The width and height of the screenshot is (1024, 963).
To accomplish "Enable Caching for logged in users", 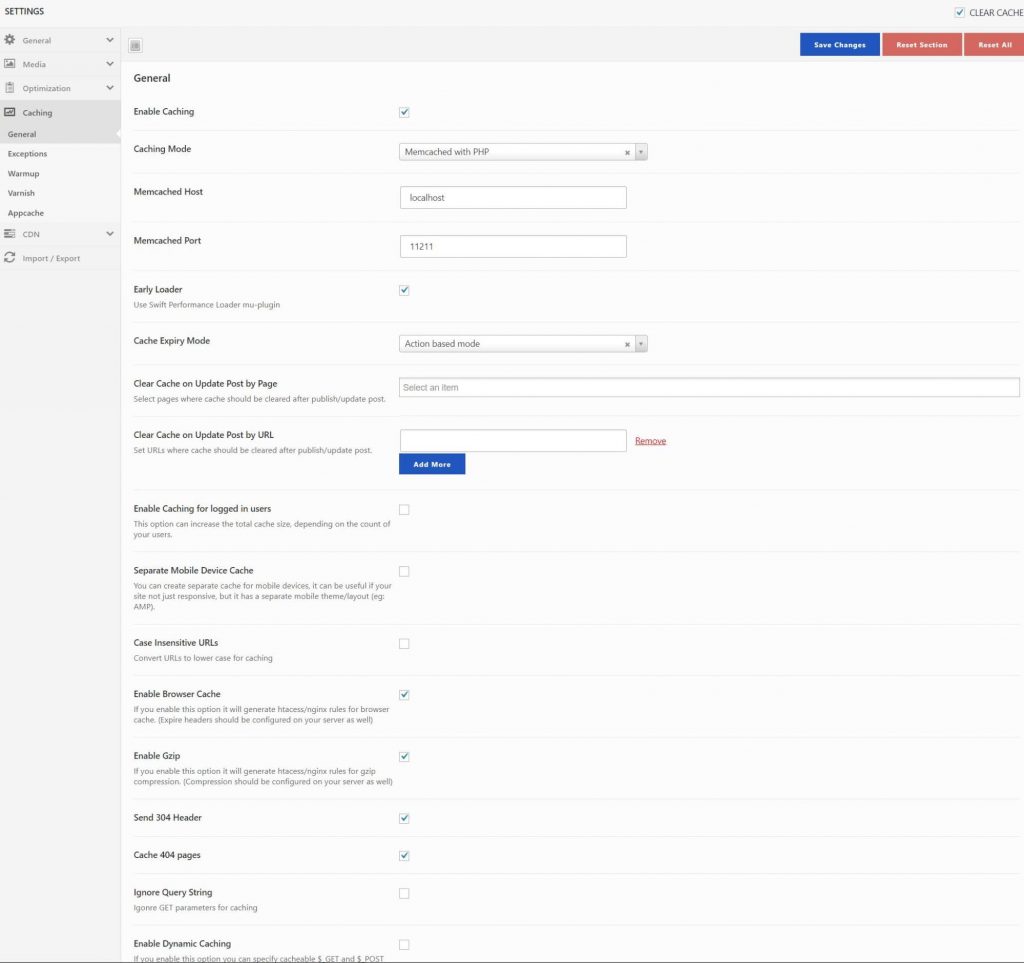I will coord(404,509).
